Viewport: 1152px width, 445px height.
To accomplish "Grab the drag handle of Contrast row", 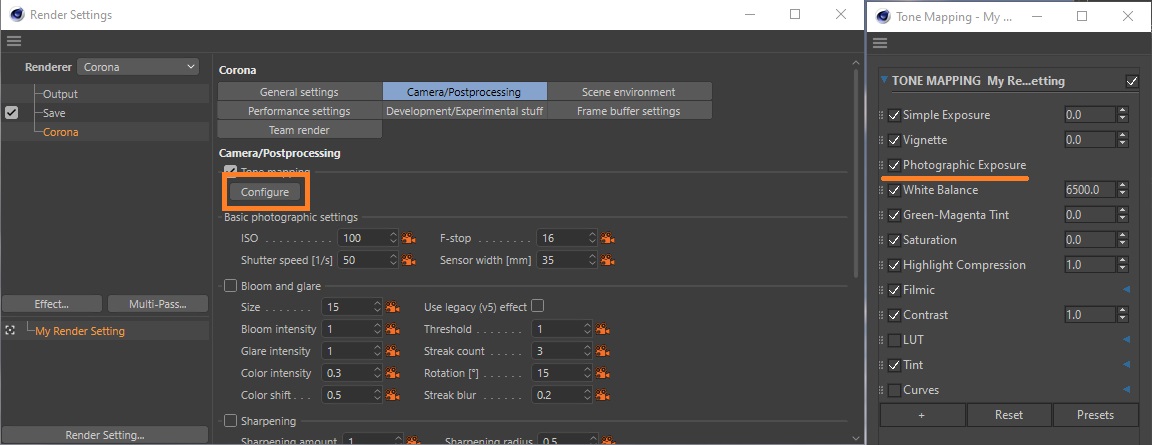I will (882, 315).
